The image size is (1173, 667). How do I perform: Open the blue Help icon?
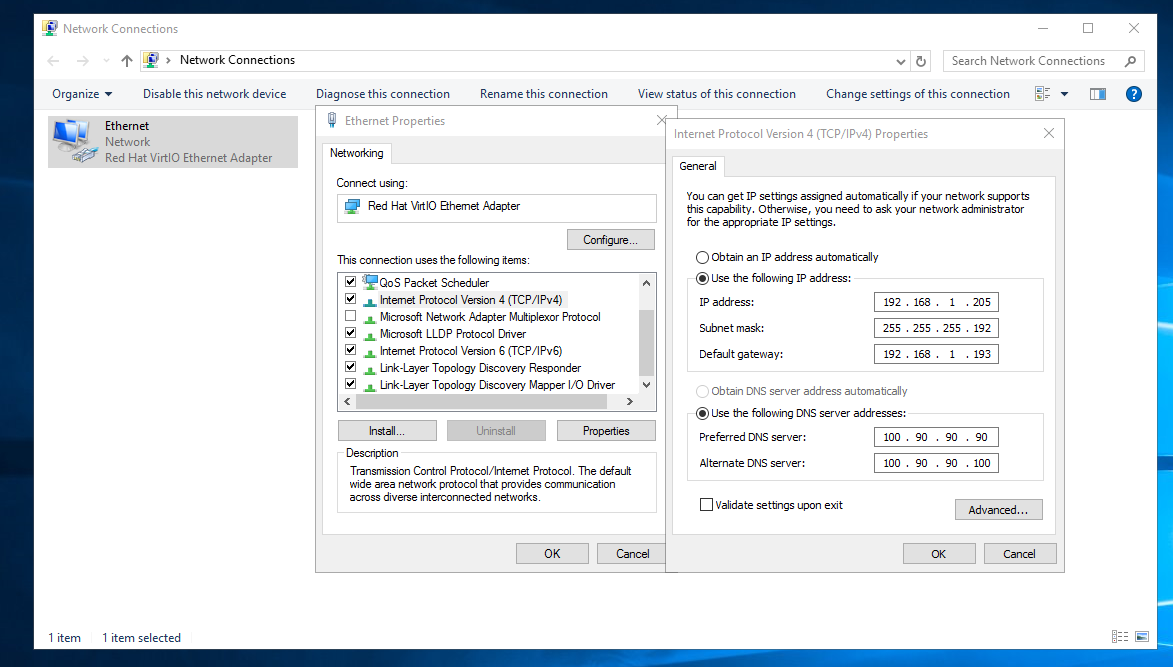coord(1133,93)
